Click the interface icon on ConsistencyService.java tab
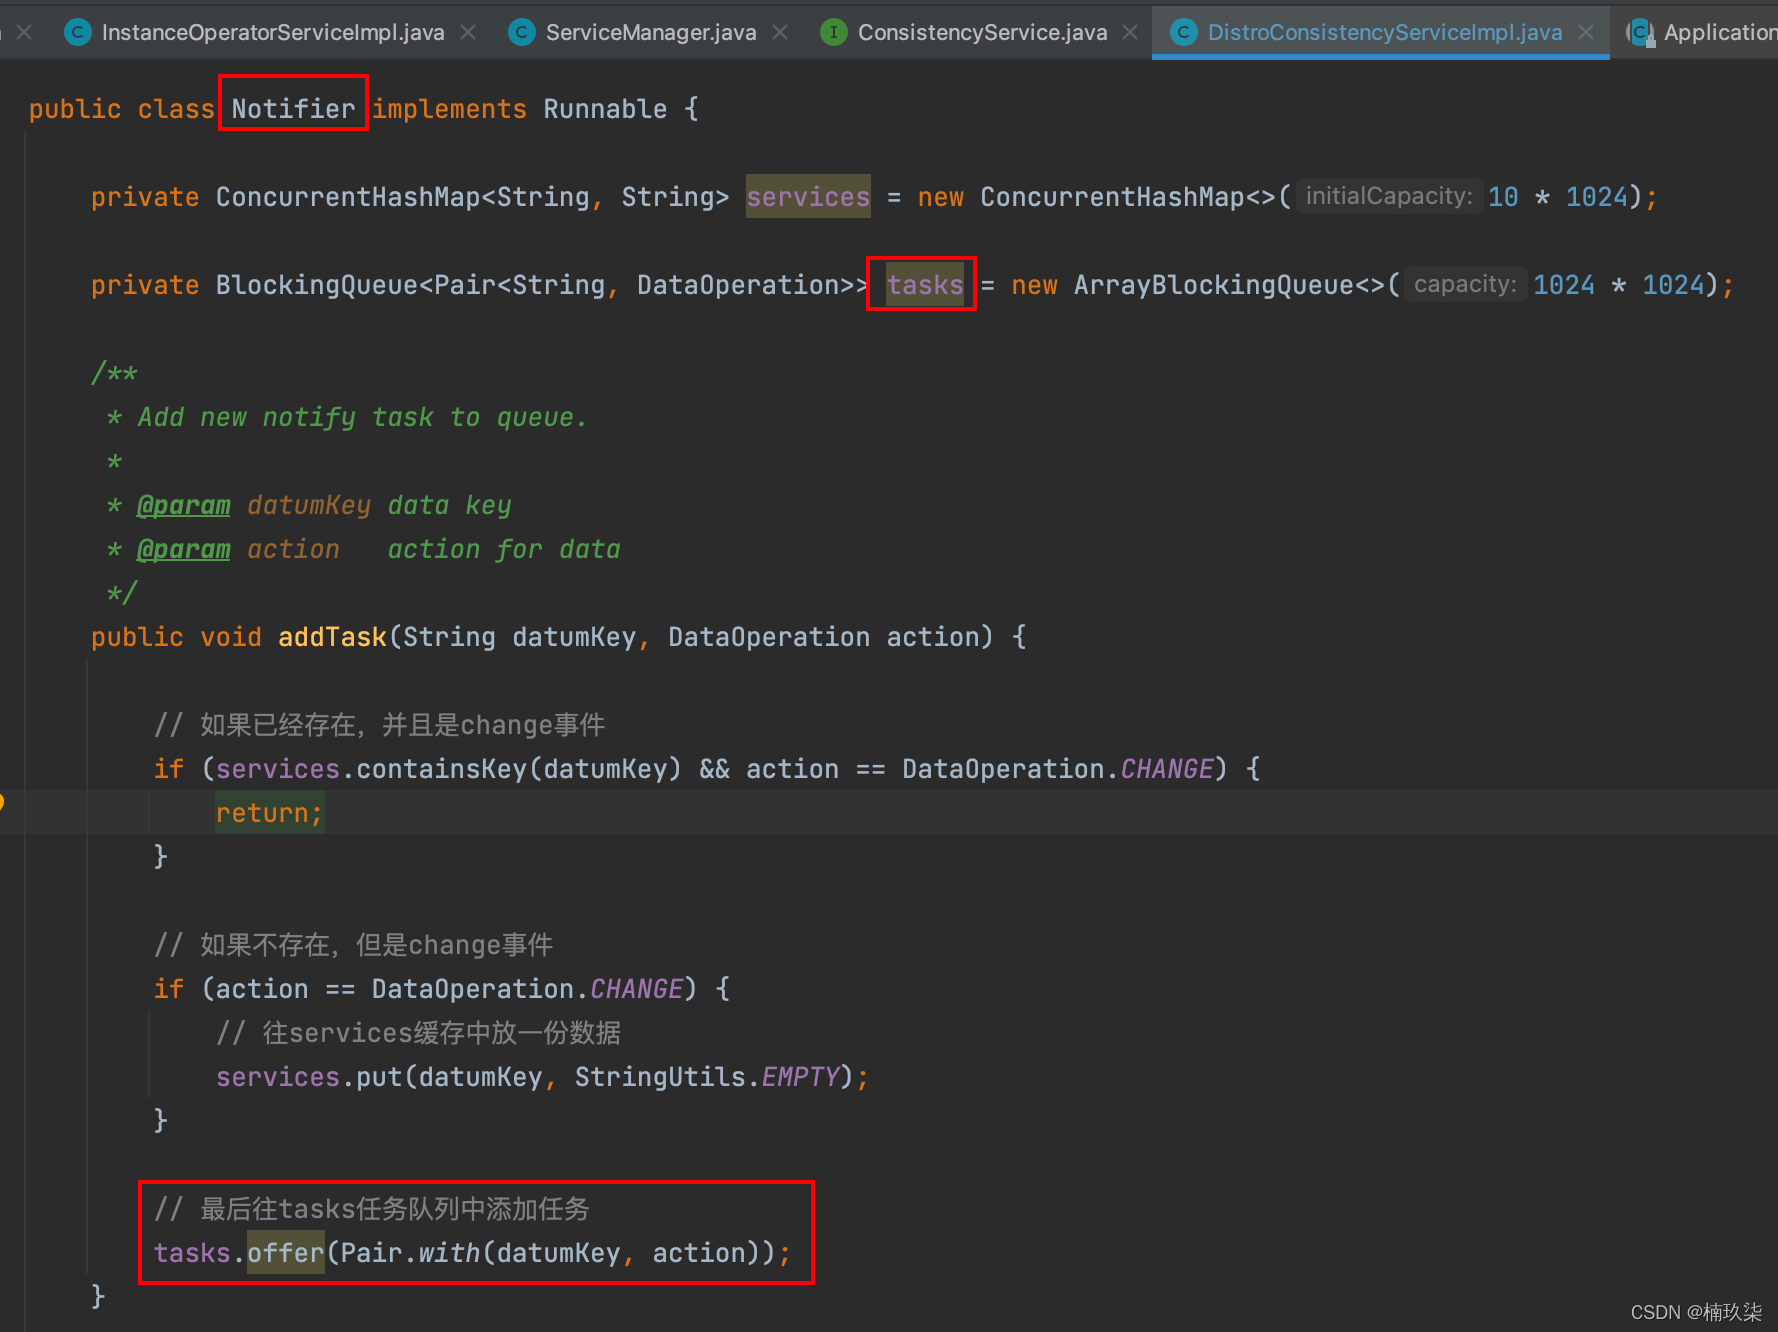 tap(833, 33)
